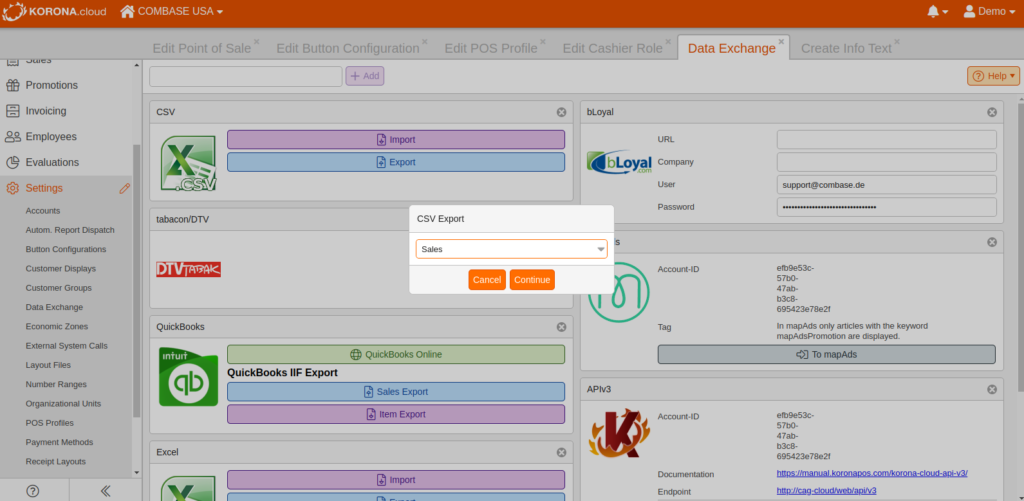This screenshot has height=501, width=1024.
Task: Go to Economic Zones
Action: coord(57,327)
